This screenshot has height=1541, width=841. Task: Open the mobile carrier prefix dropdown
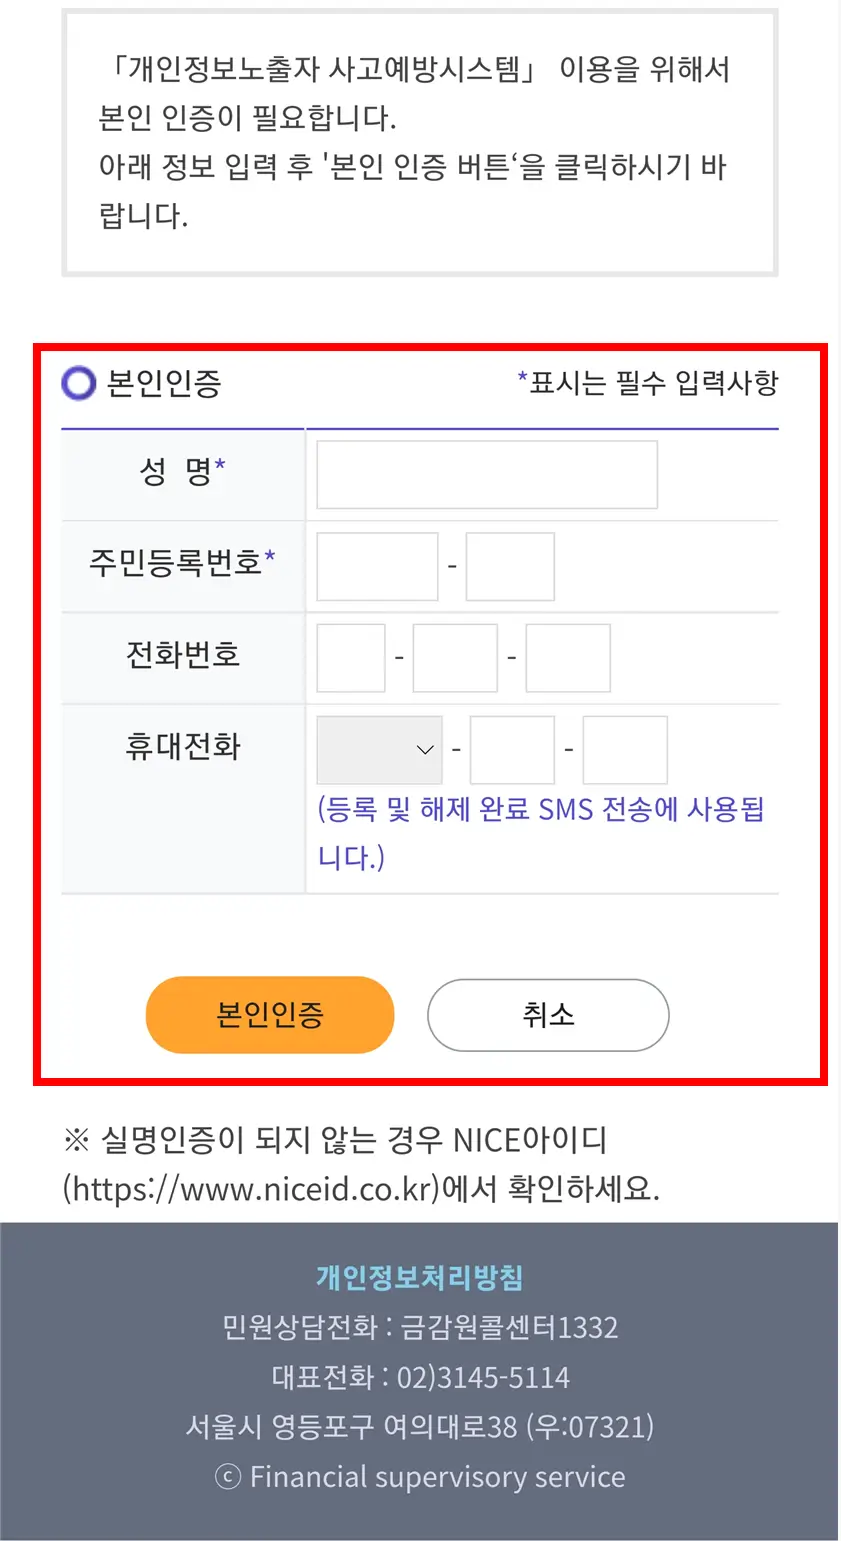tap(378, 749)
